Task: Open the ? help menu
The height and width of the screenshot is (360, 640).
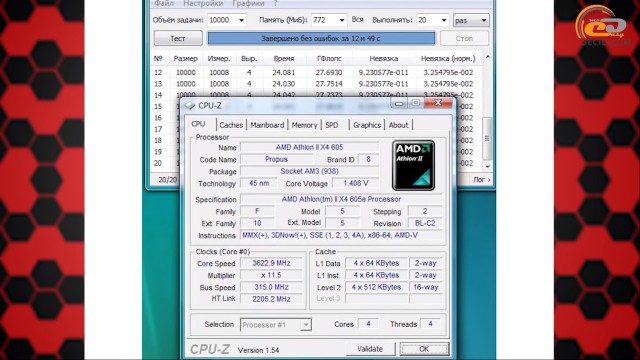Action: point(276,3)
